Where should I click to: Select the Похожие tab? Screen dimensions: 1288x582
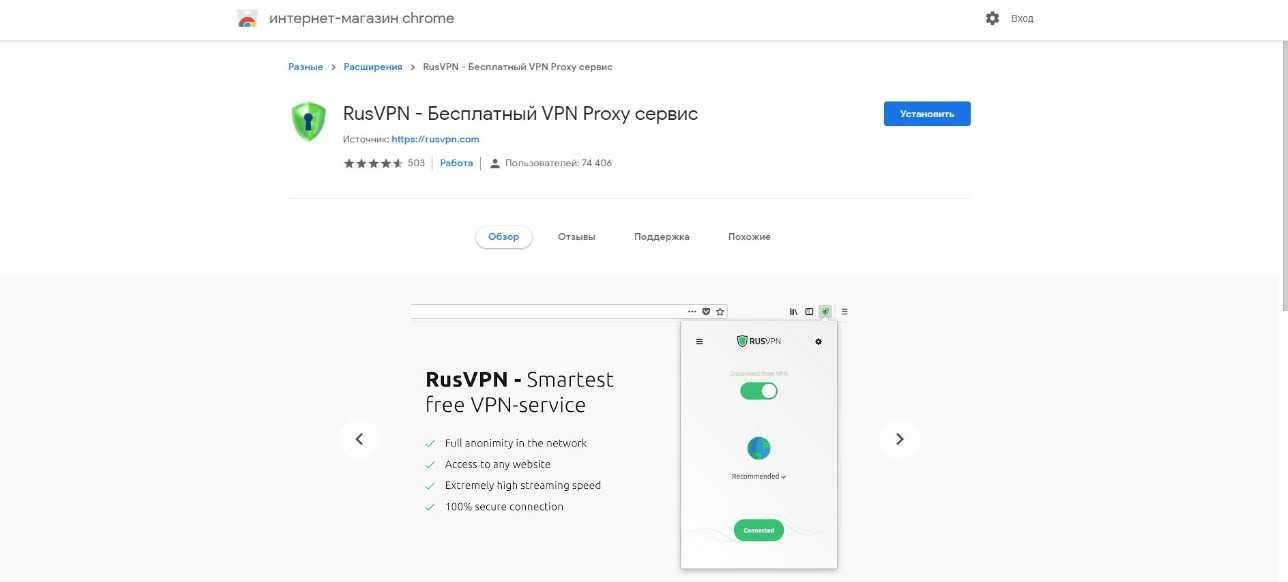pyautogui.click(x=749, y=237)
